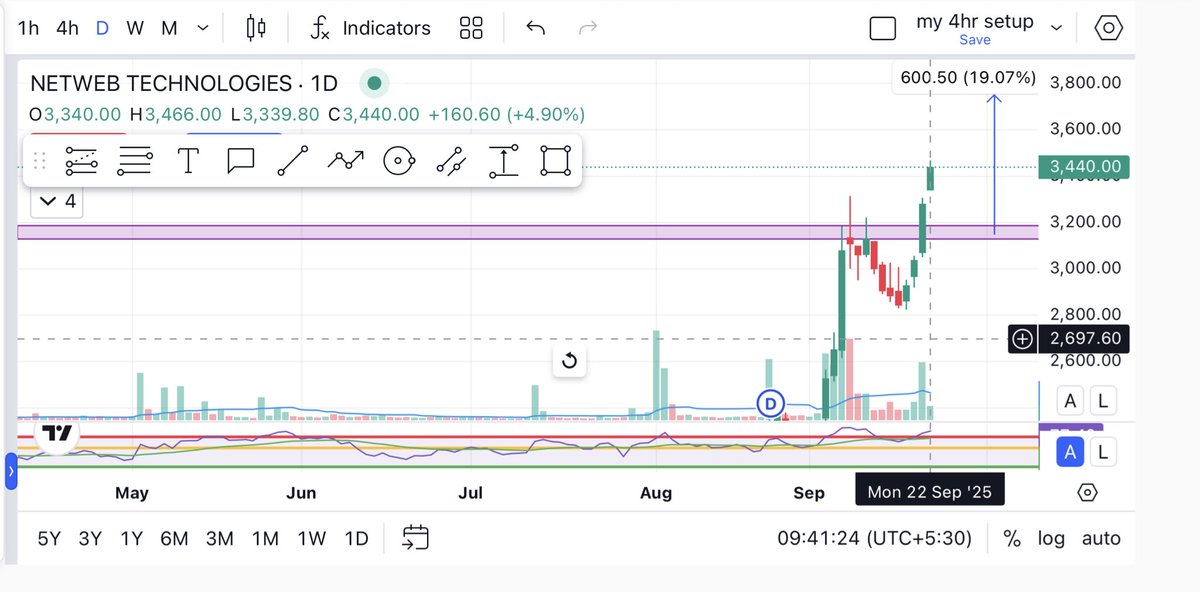Redo the chart action
Viewport: 1200px width, 592px height.
pos(588,28)
